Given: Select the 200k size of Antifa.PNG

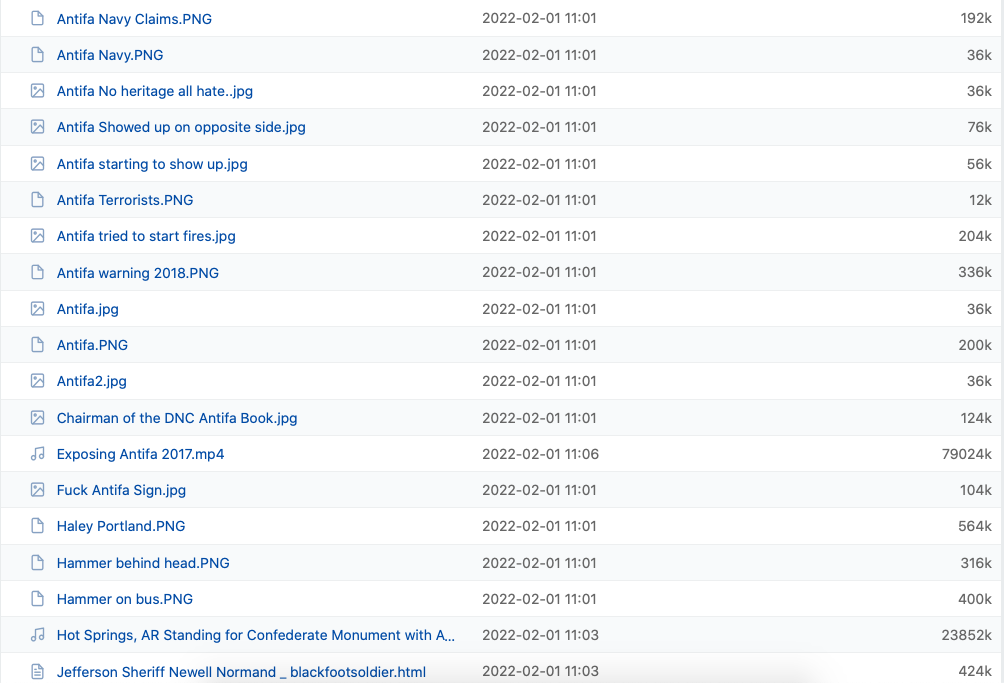Looking at the screenshot, I should click(x=975, y=345).
